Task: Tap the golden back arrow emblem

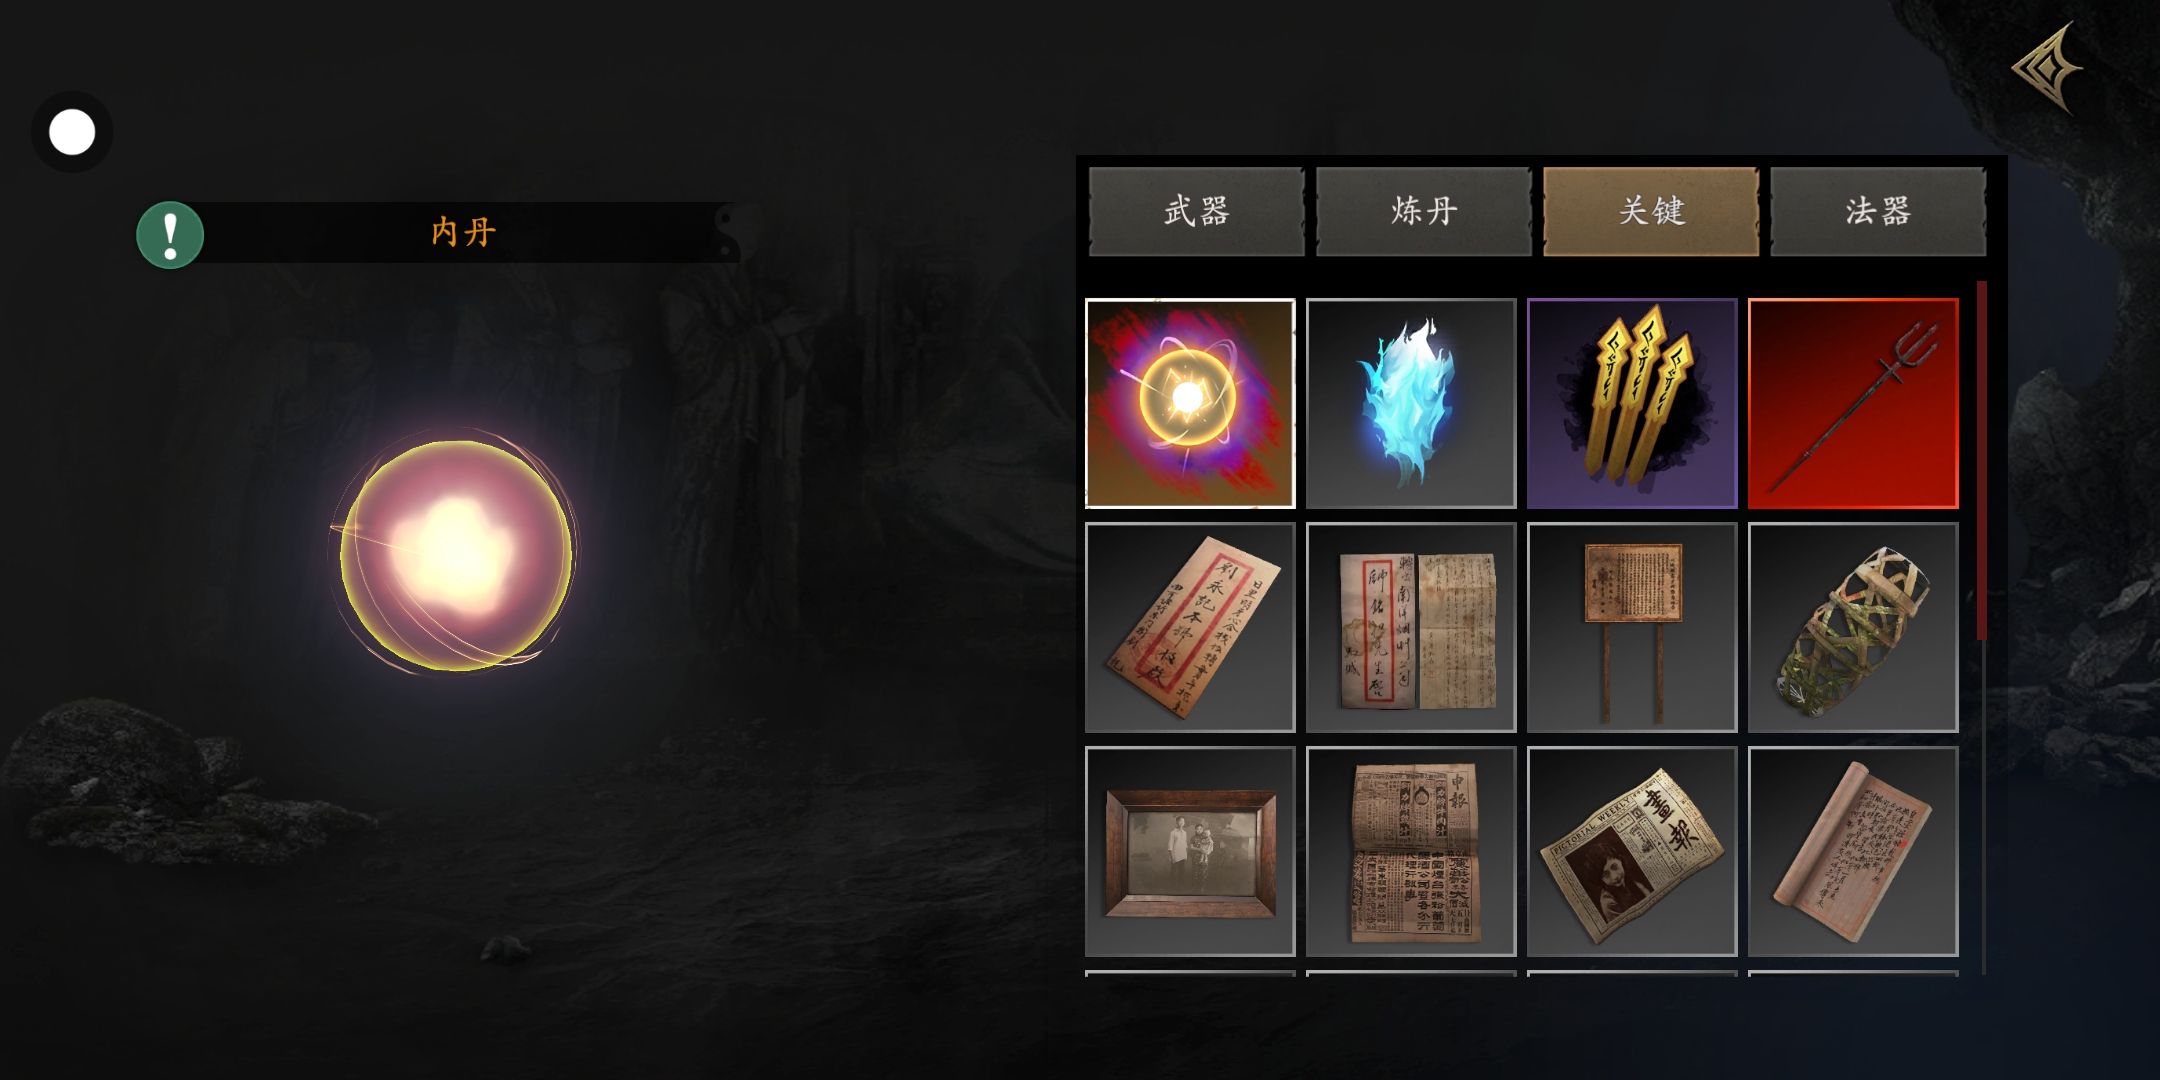Action: point(2047,68)
